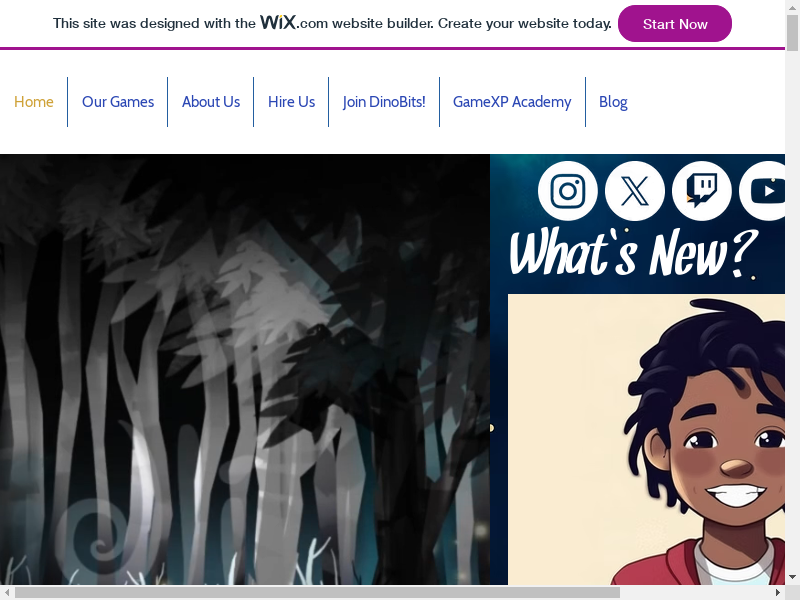
Task: Click the vertical scrollbar down arrow
Action: coord(792,578)
